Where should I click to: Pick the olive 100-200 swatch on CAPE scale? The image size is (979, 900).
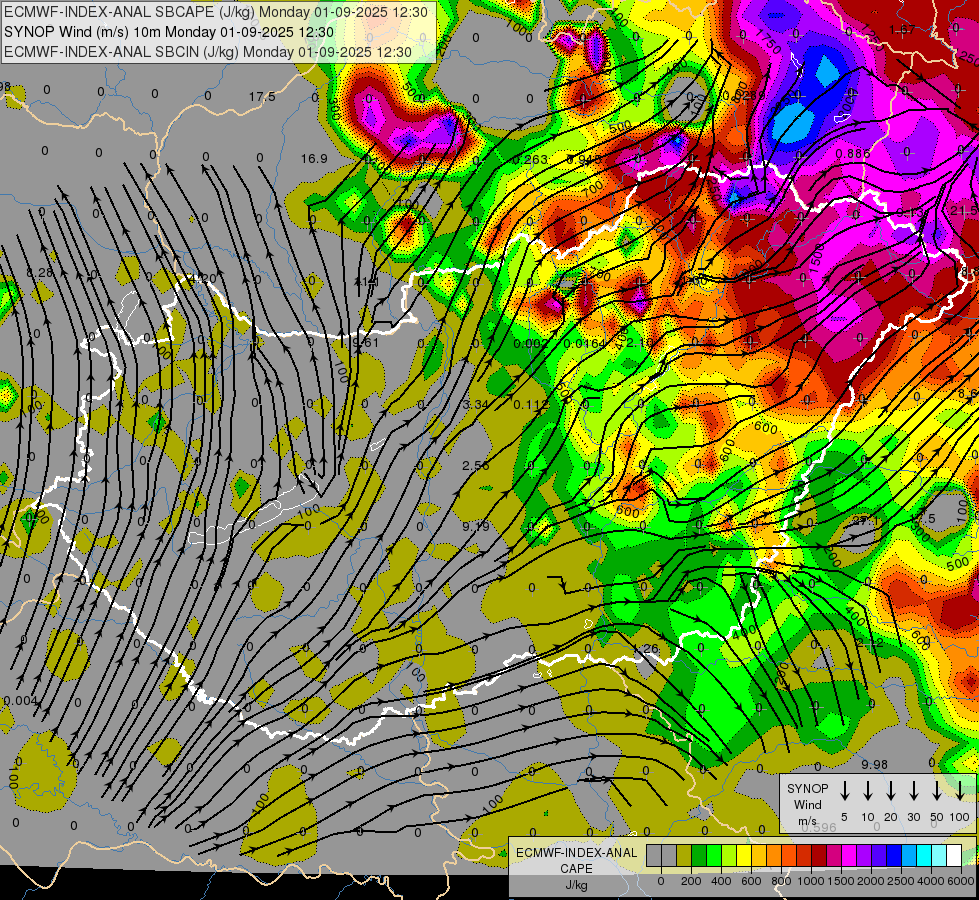coord(684,855)
